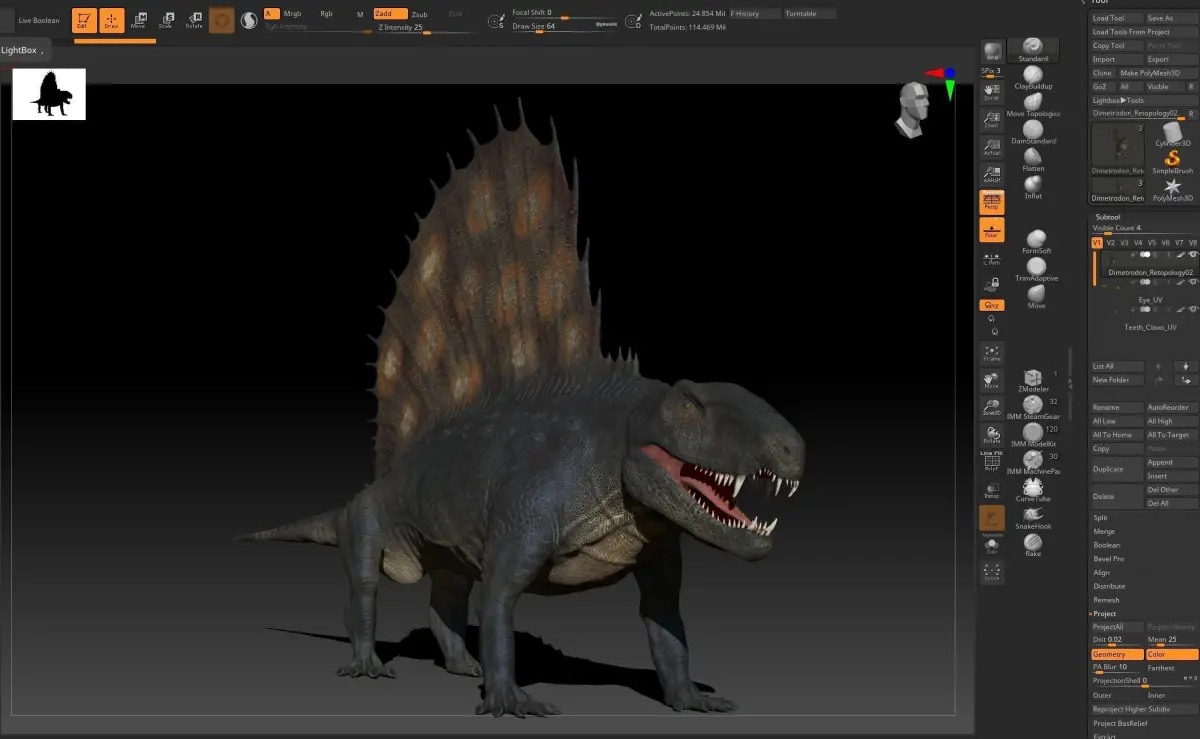Toggle local symmetry L.Sym
1200x739 pixels.
[x=992, y=258]
